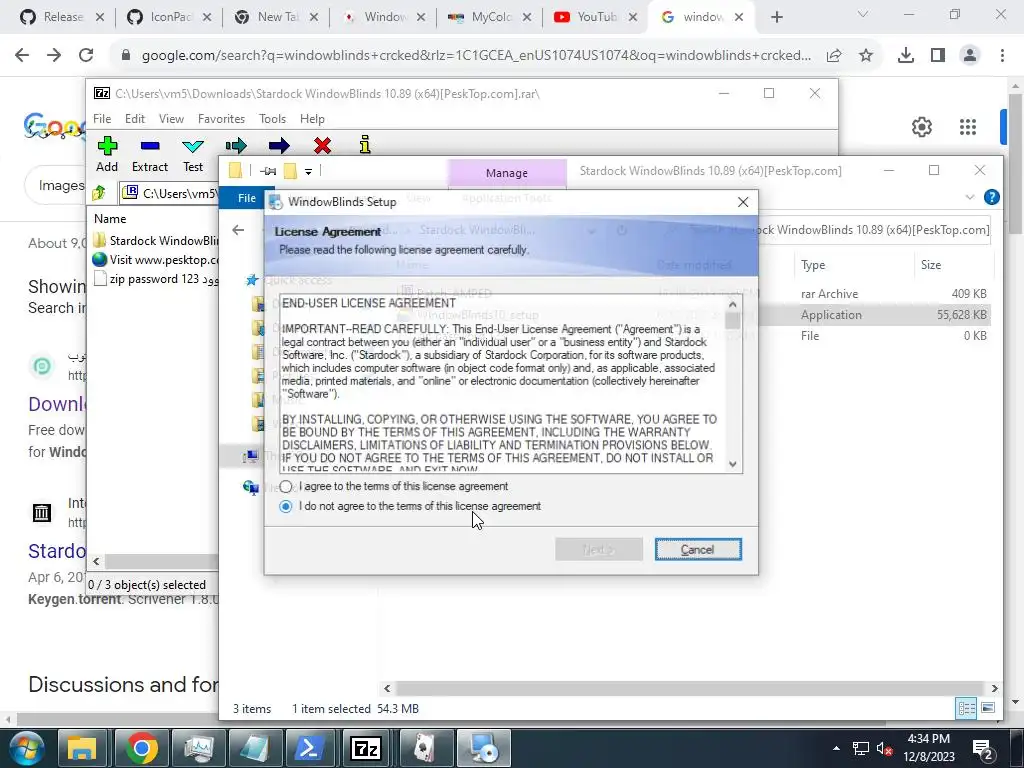Click the Copy arrow icon in 7-Zip toolbar

click(236, 146)
